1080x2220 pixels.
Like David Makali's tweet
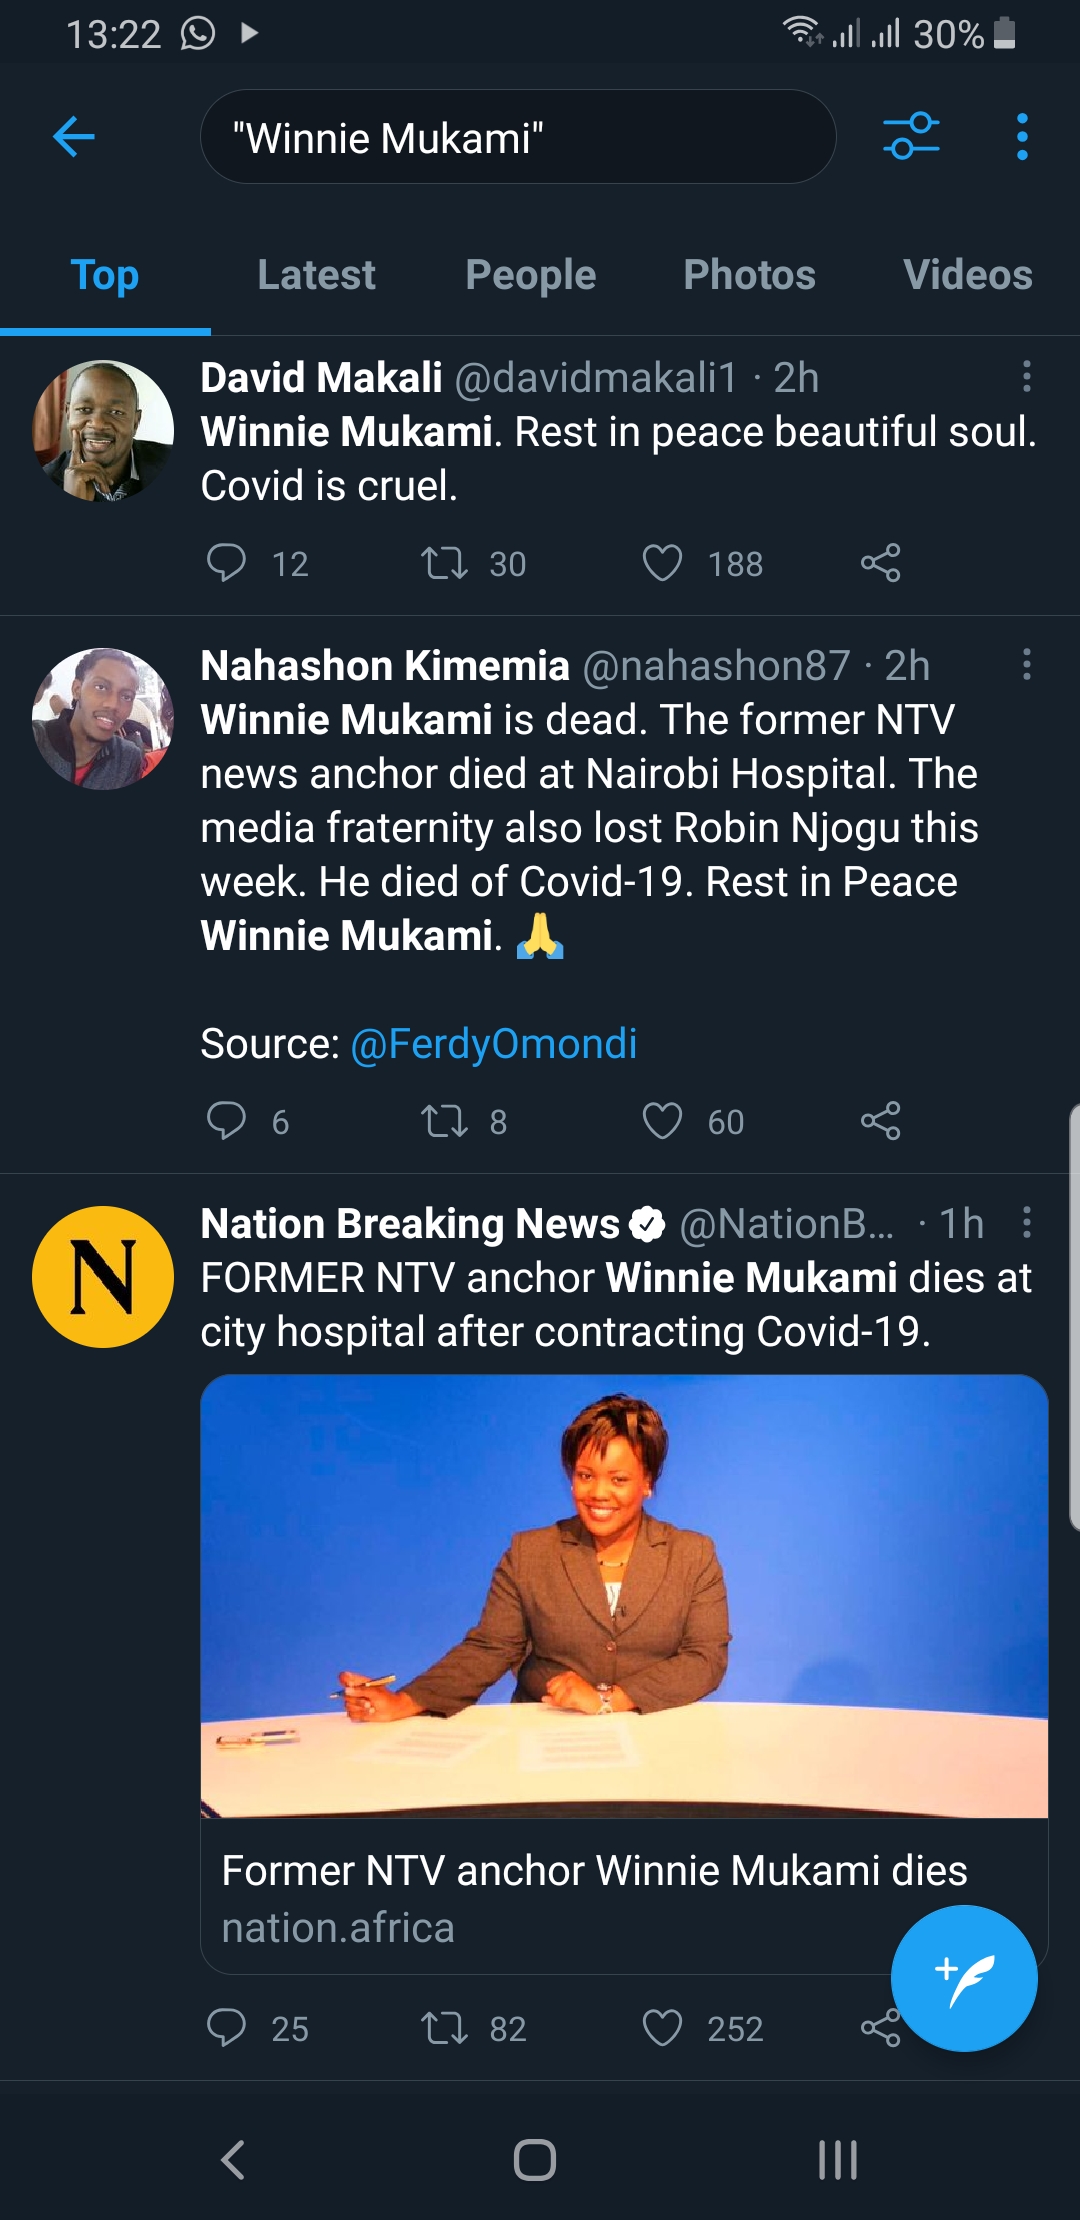662,563
